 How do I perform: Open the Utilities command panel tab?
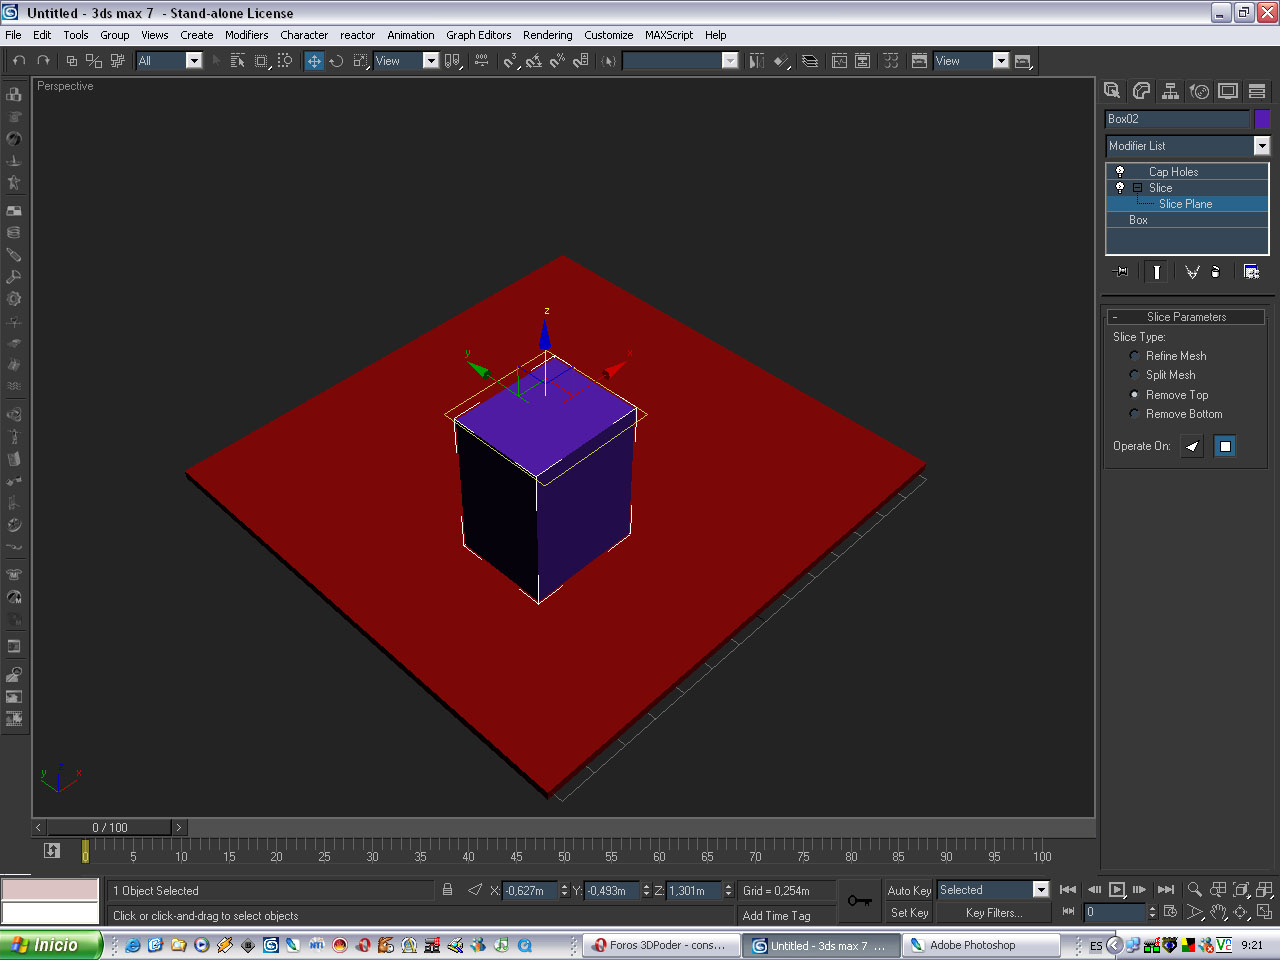tap(1257, 91)
